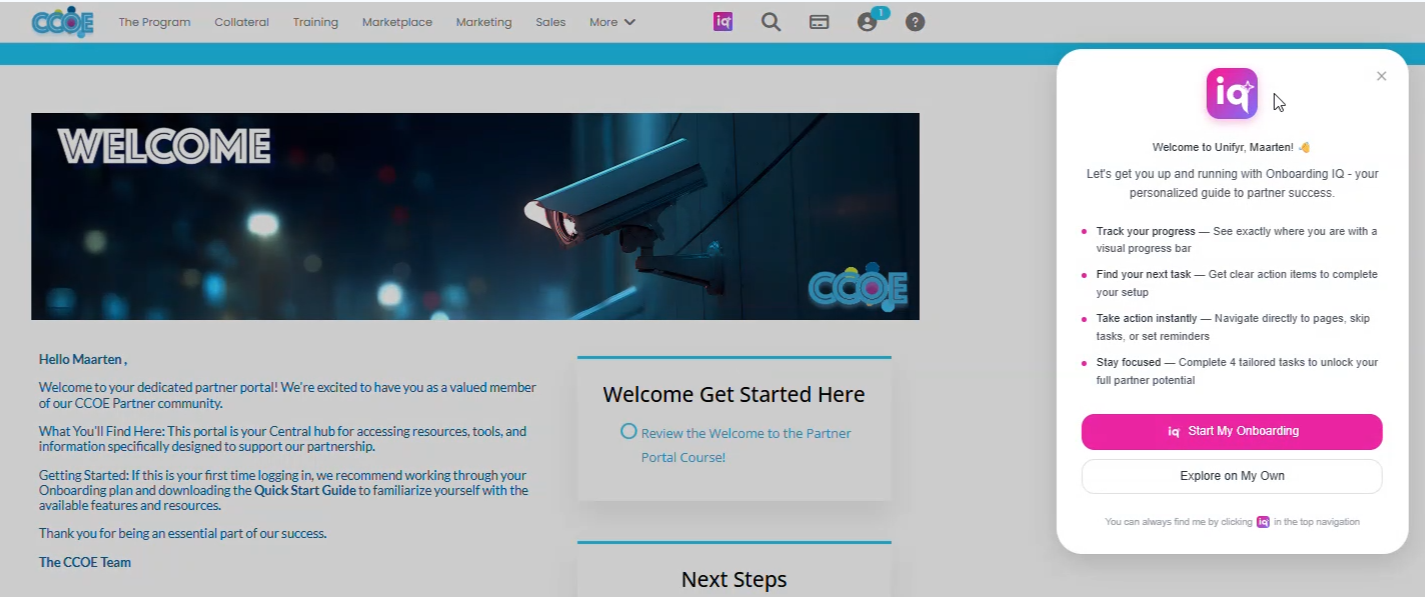Click the small IQ icon in popup footer note
This screenshot has height=597, width=1425.
(x=1263, y=522)
